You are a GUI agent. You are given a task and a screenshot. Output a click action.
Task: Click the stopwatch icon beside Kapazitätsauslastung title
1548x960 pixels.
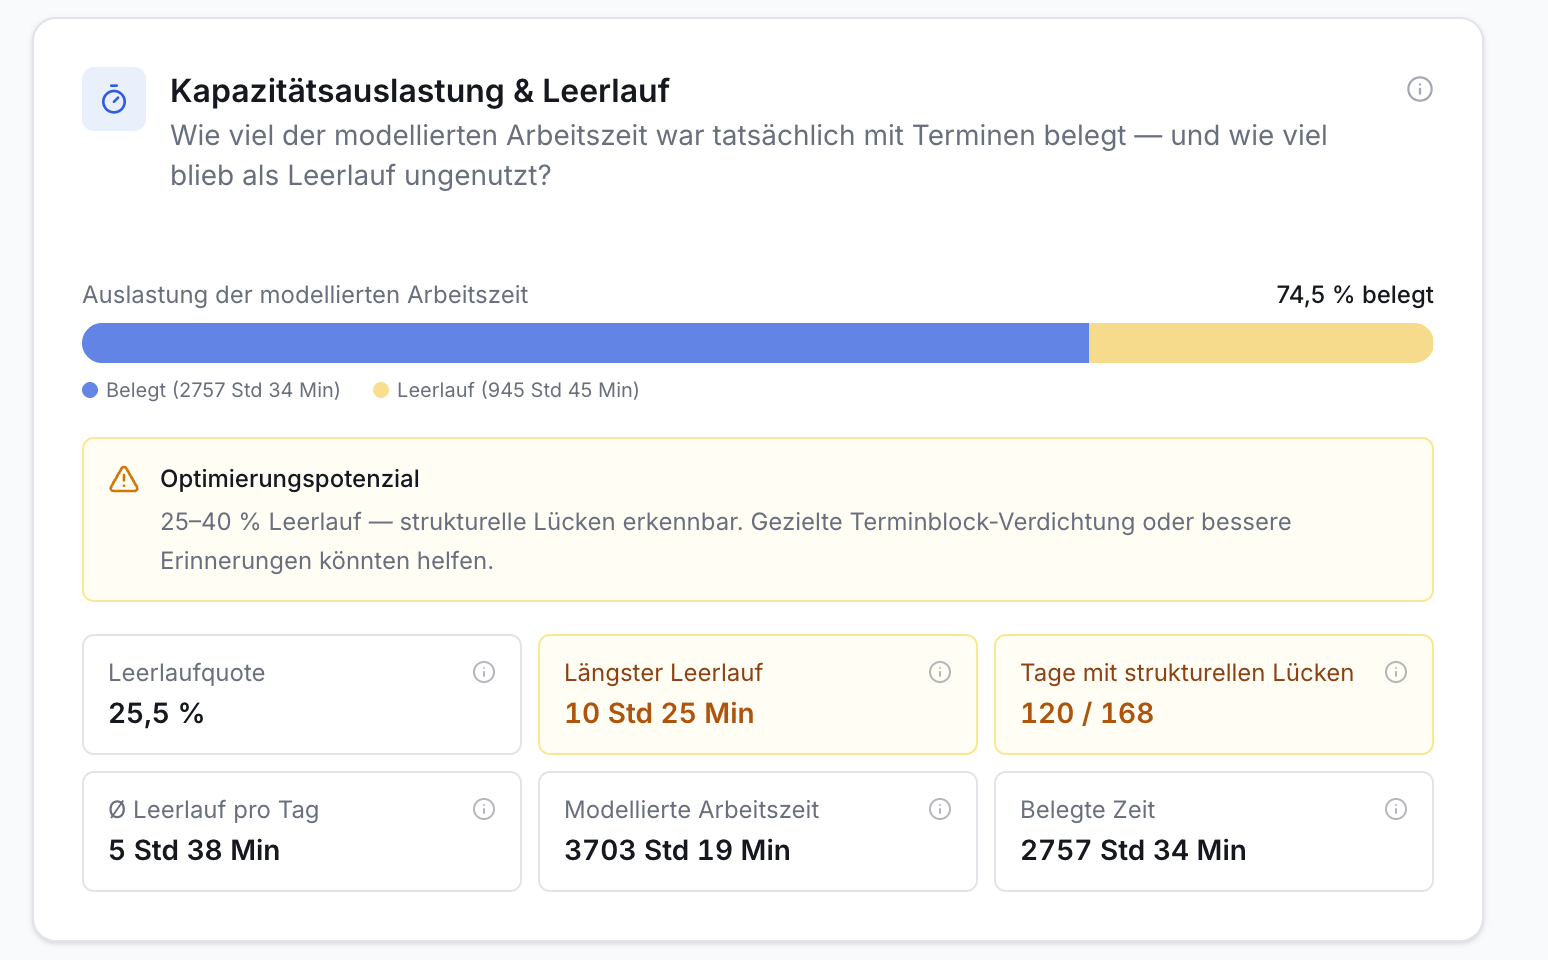[x=114, y=99]
